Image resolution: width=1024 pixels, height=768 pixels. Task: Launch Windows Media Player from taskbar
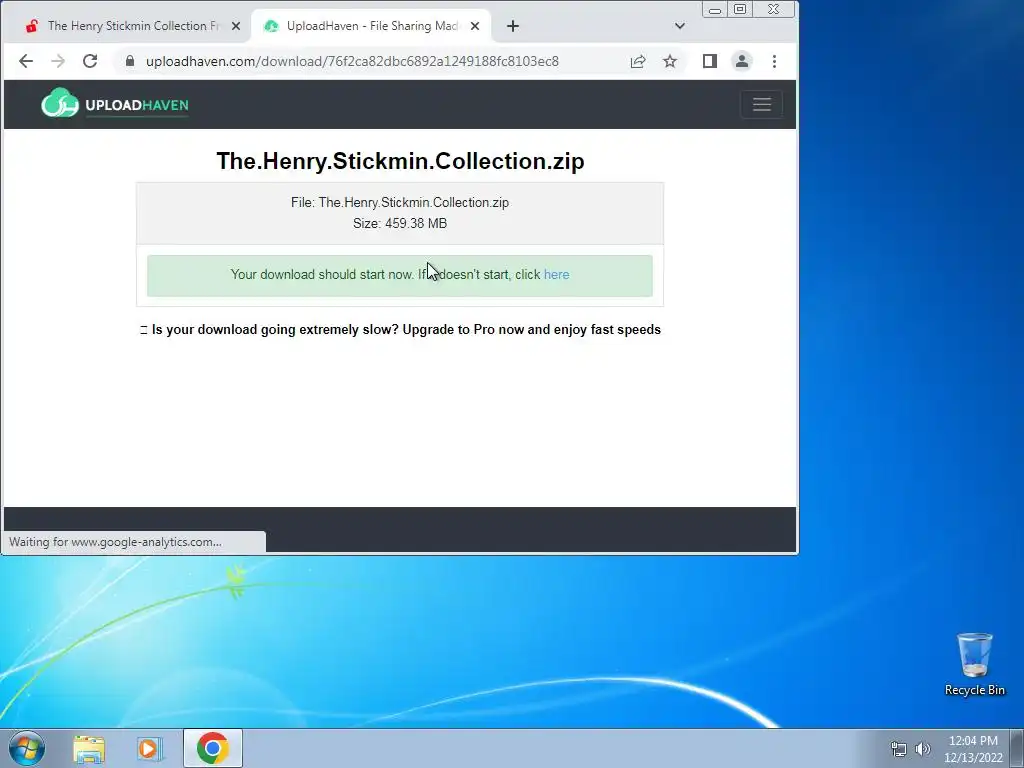tap(149, 749)
